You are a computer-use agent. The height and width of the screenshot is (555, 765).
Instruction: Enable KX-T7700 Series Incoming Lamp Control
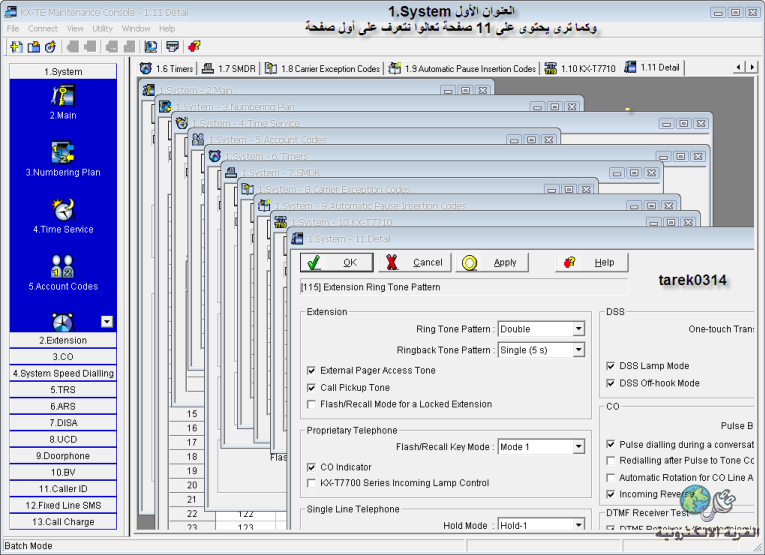(311, 483)
